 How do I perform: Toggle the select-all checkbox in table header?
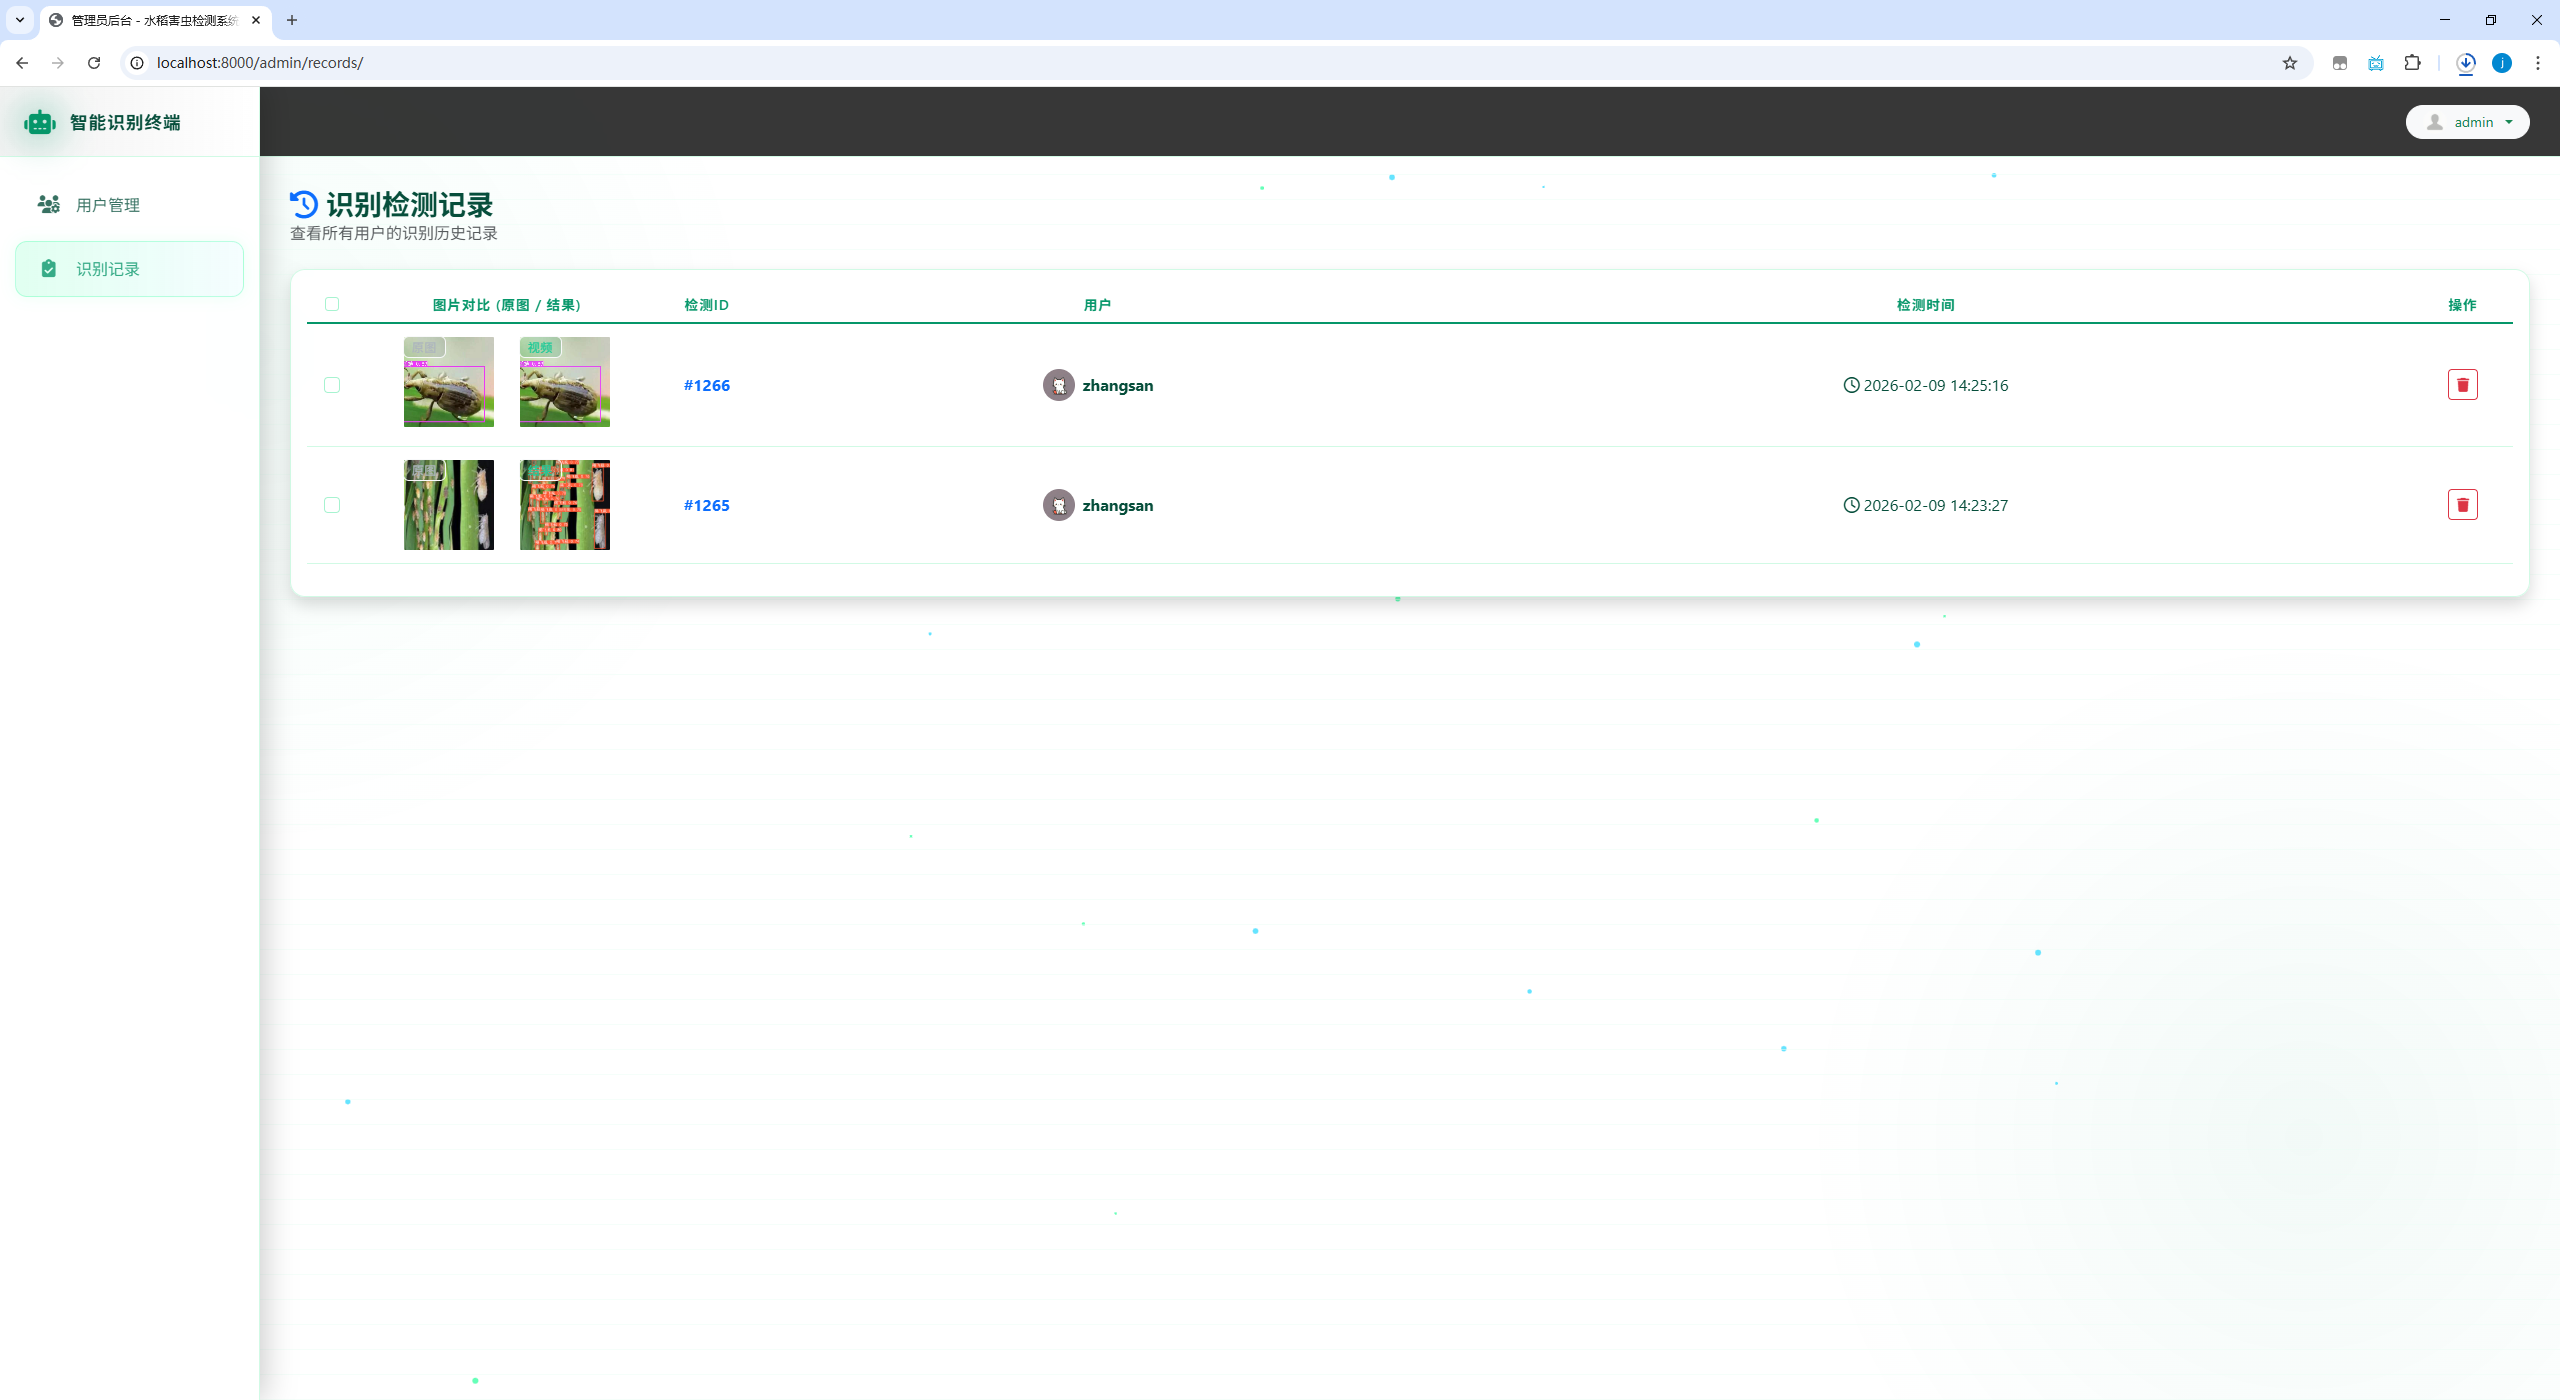[x=332, y=304]
